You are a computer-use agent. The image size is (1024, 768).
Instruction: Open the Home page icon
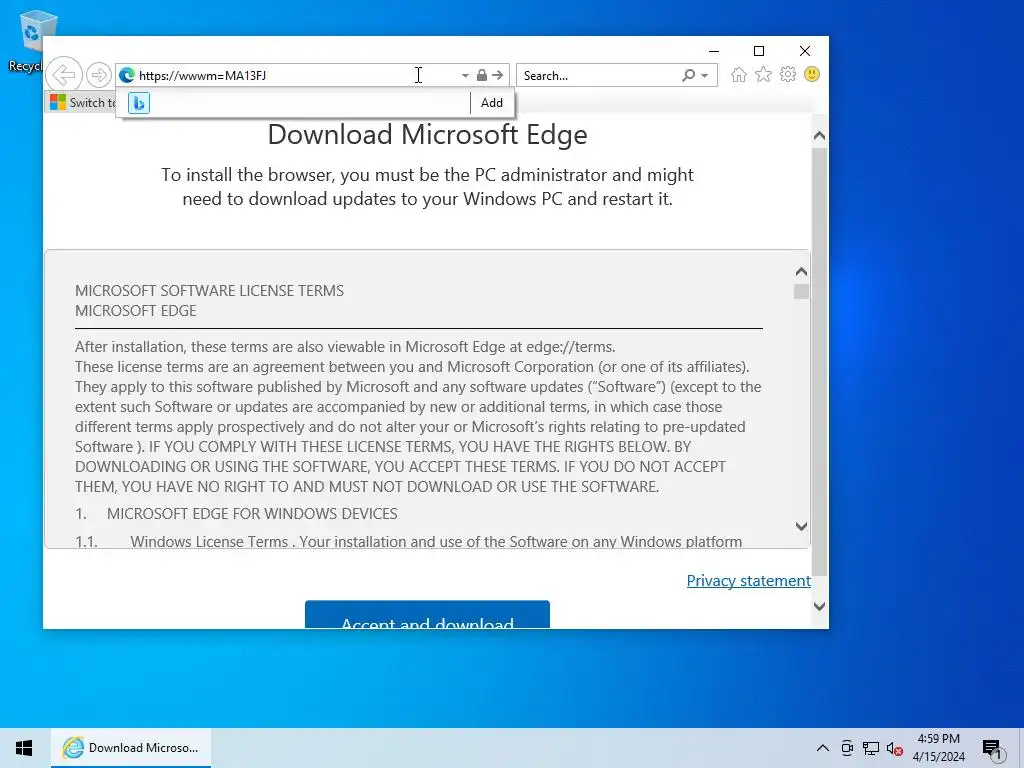point(739,74)
